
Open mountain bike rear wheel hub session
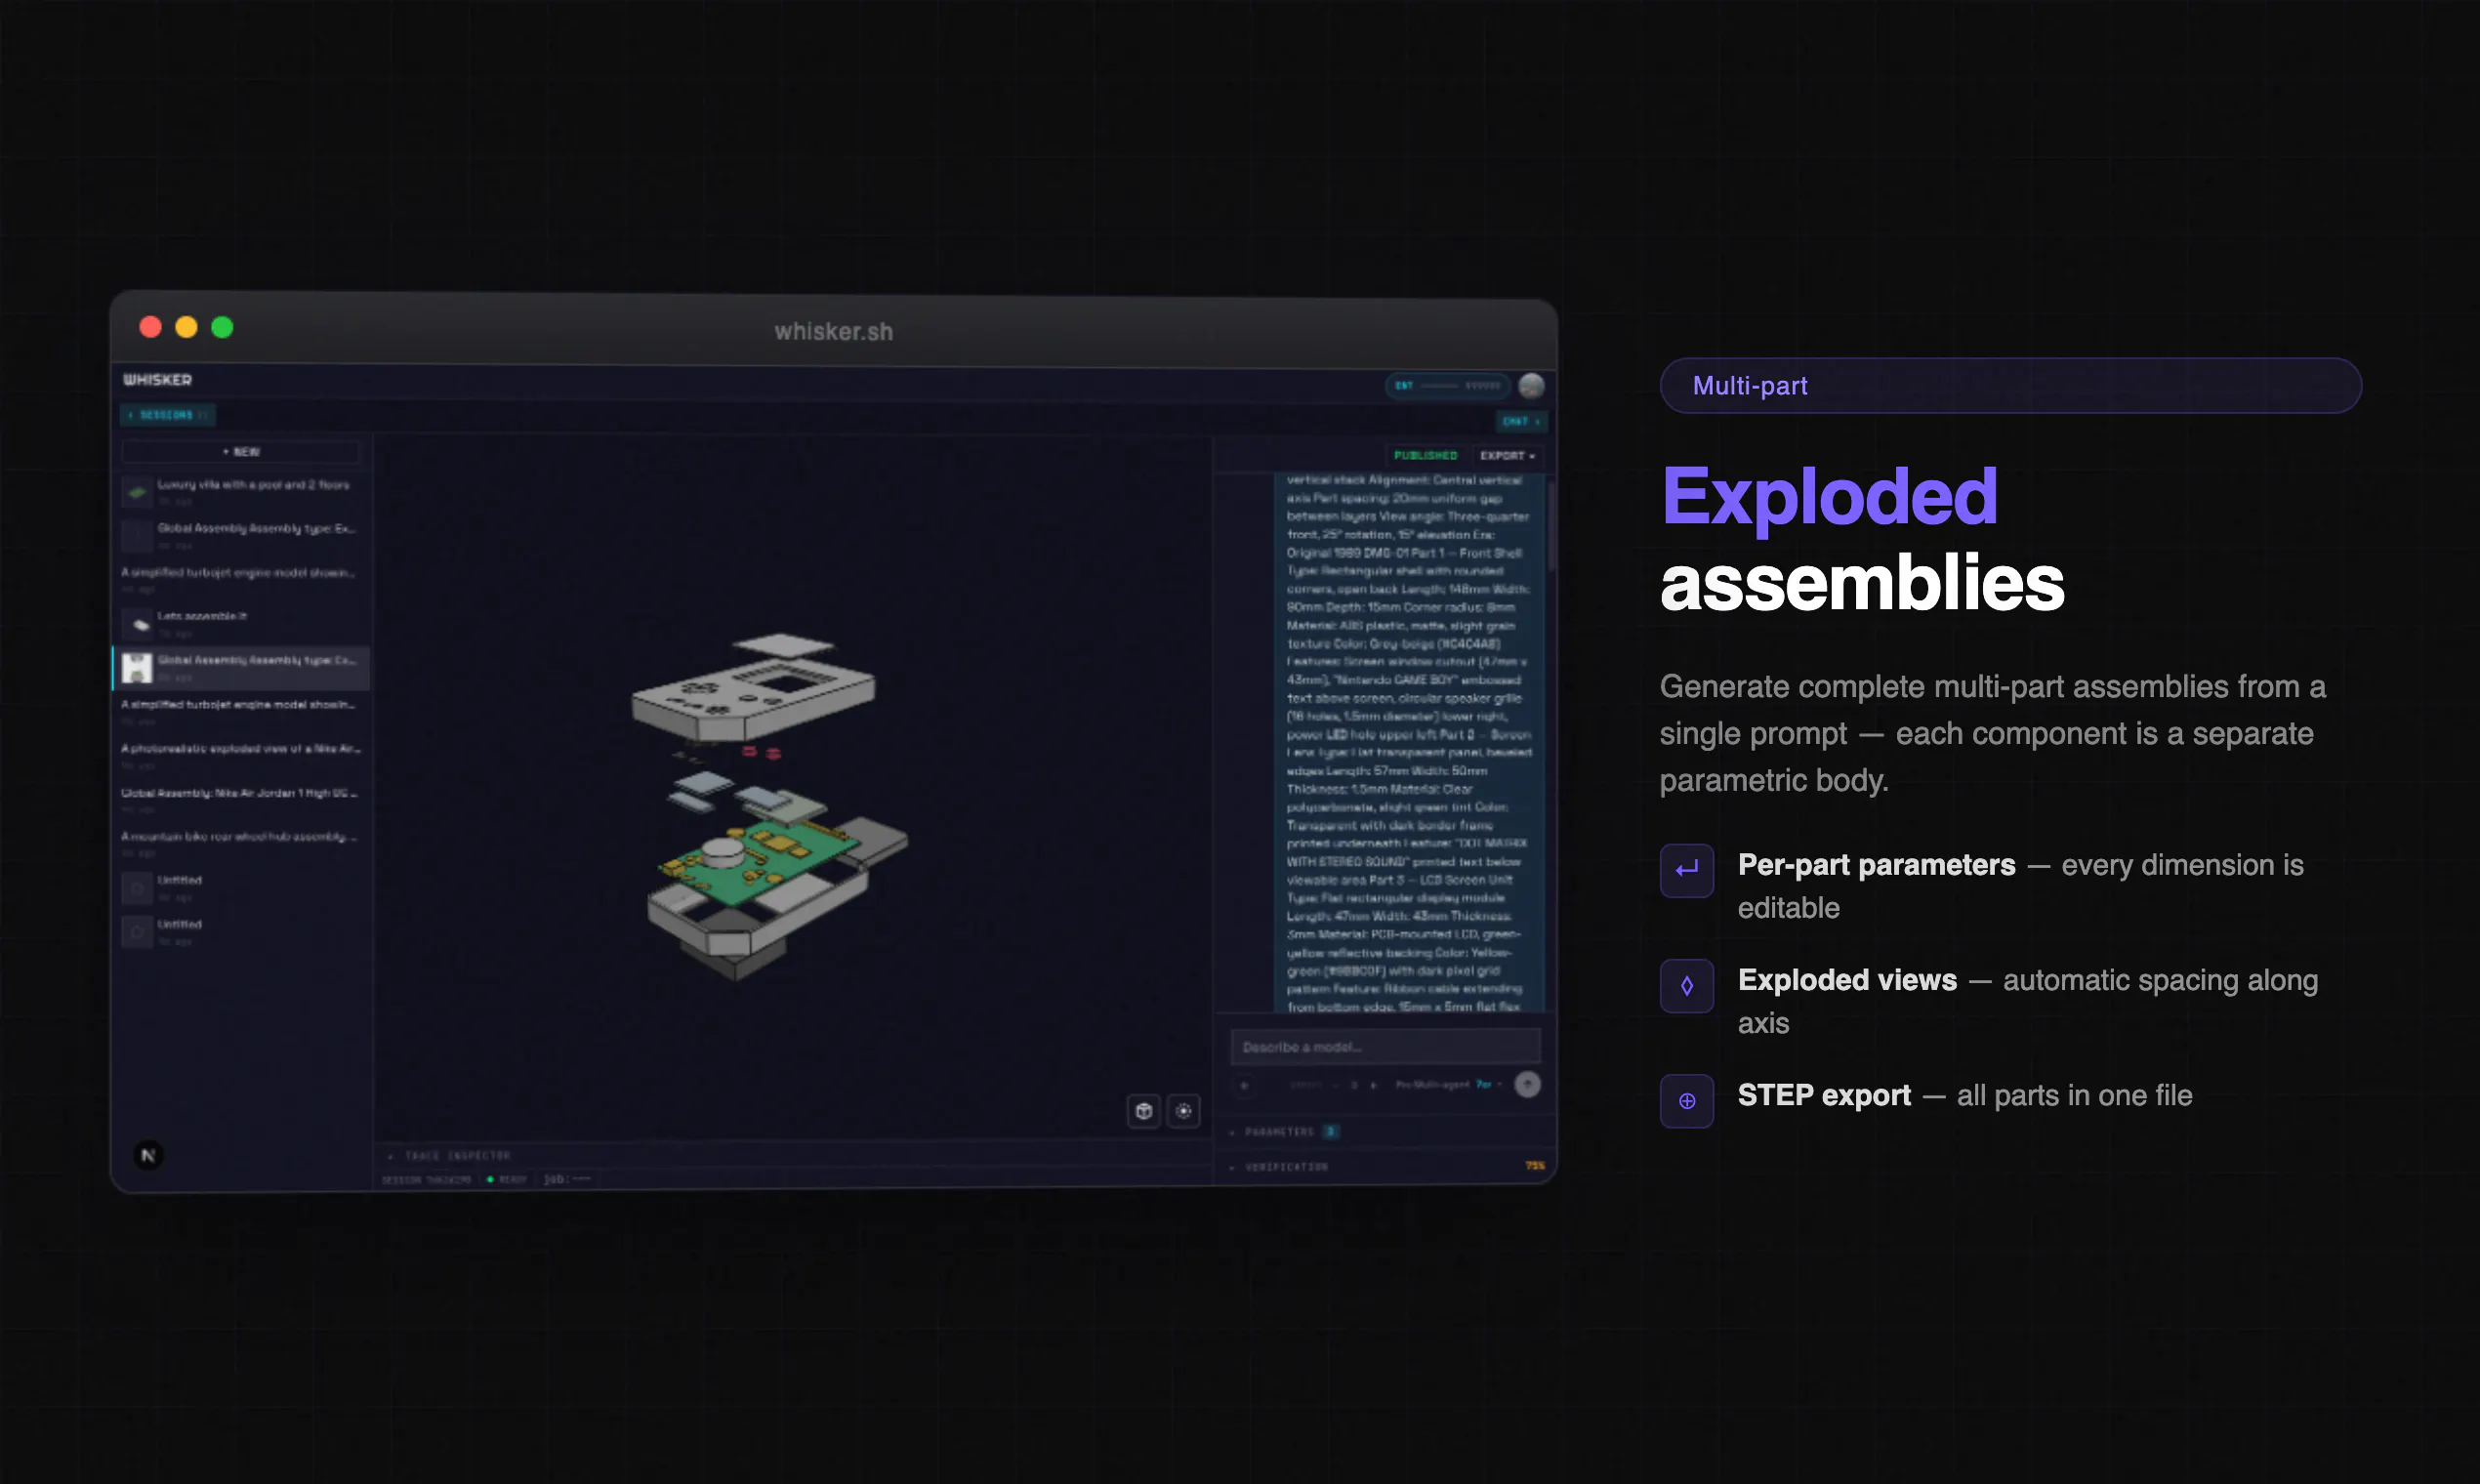click(241, 844)
